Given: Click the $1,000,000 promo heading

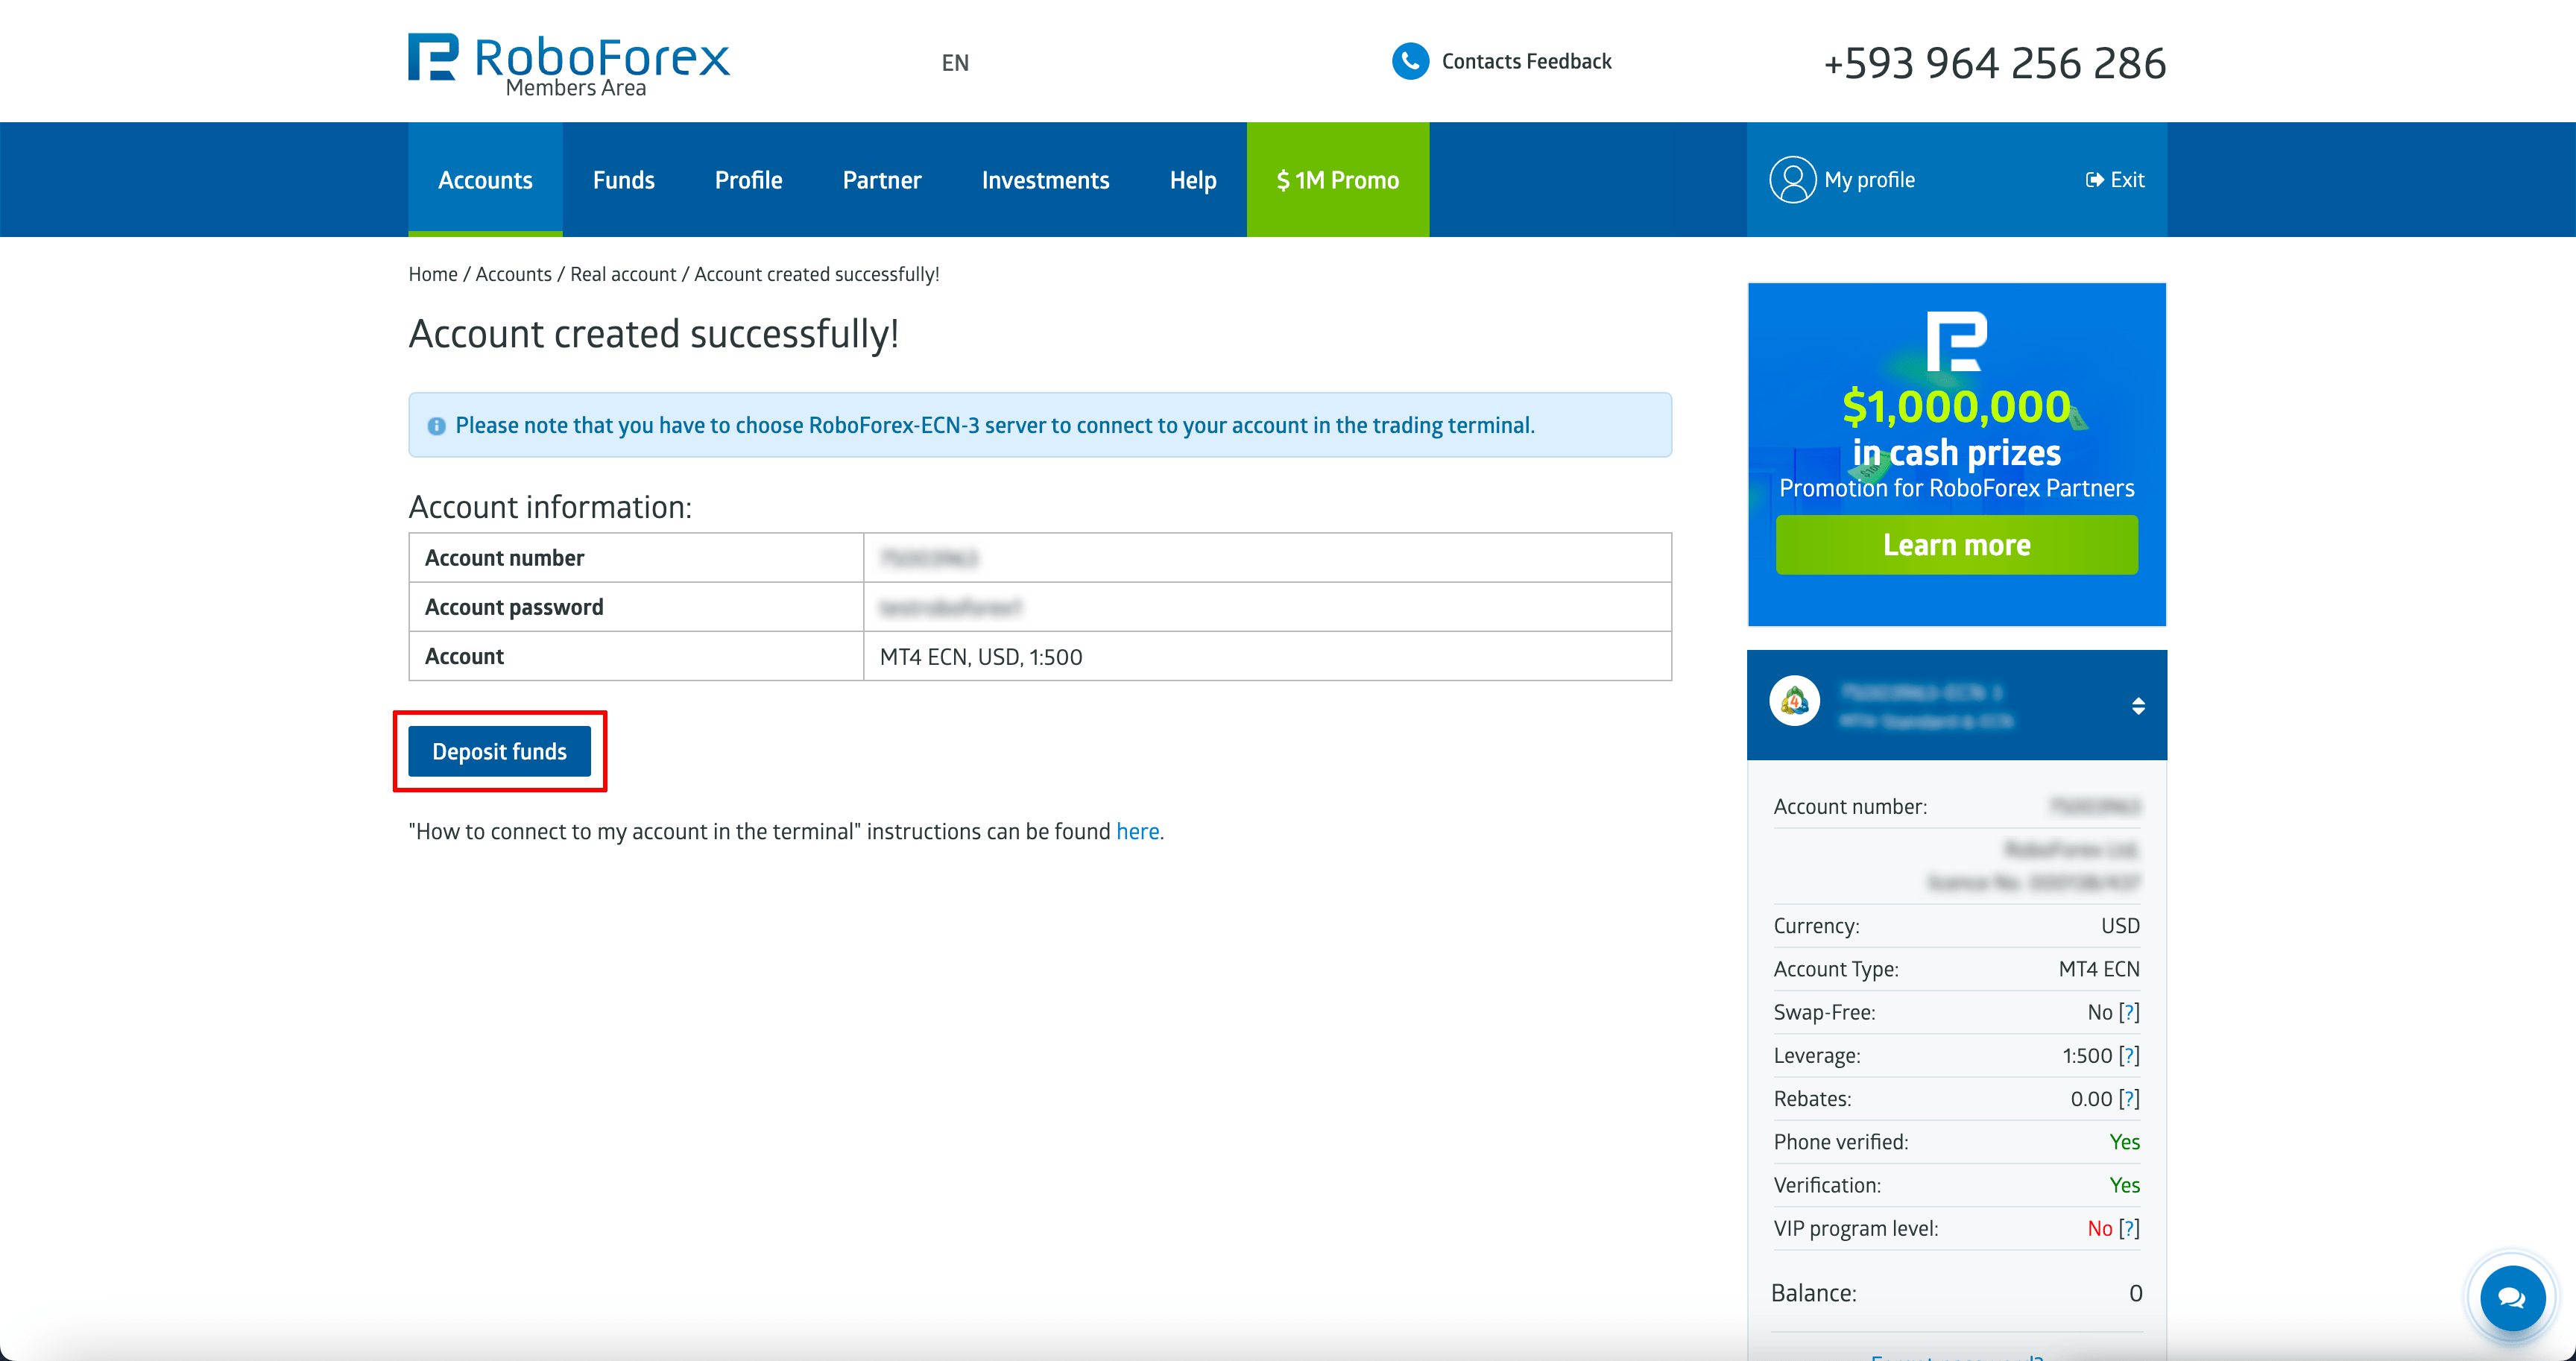Looking at the screenshot, I should point(1956,407).
